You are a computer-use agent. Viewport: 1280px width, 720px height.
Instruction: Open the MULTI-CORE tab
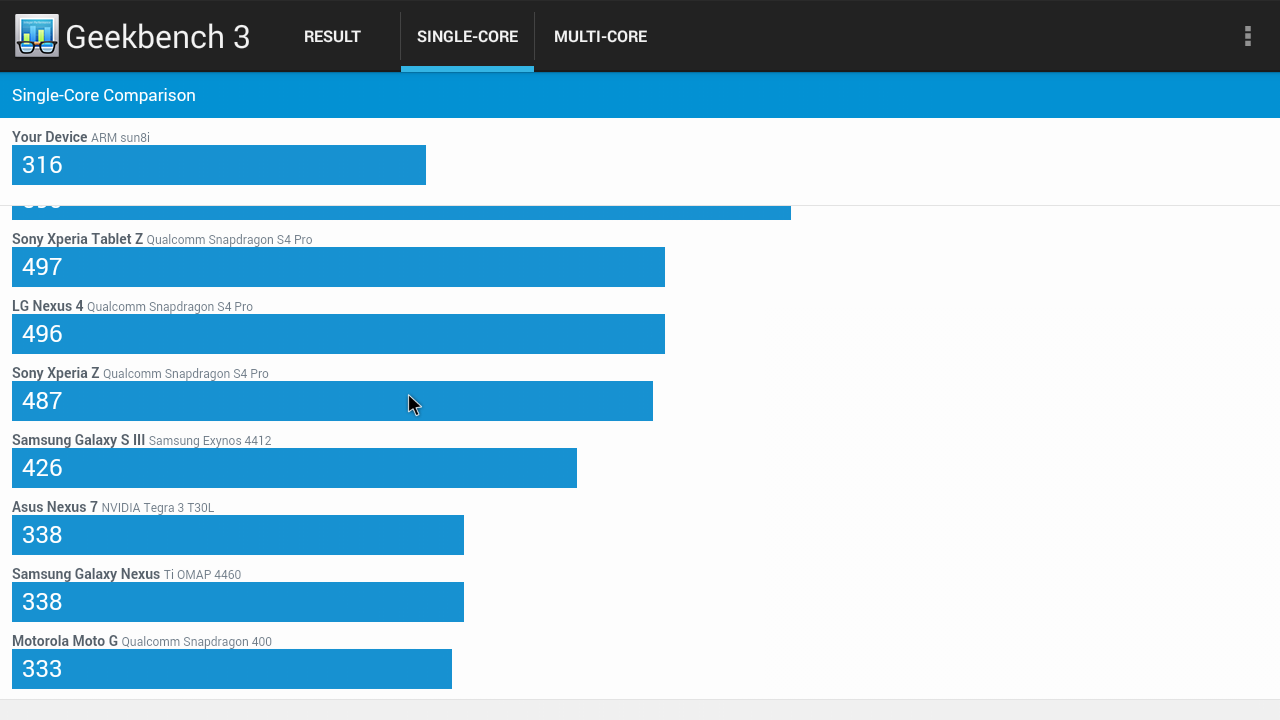pos(600,36)
